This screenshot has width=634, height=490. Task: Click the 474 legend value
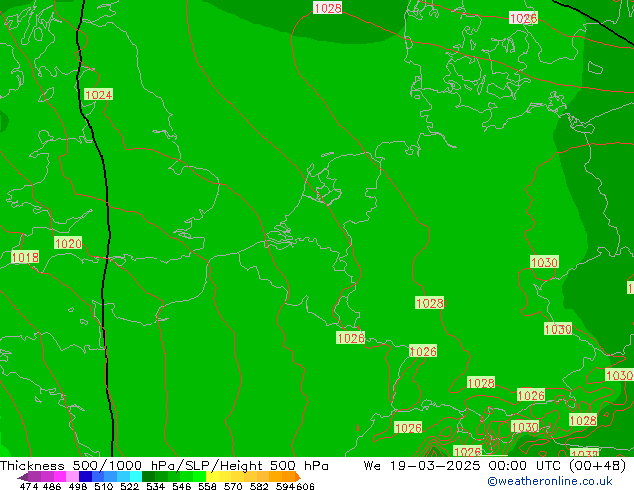(x=29, y=486)
